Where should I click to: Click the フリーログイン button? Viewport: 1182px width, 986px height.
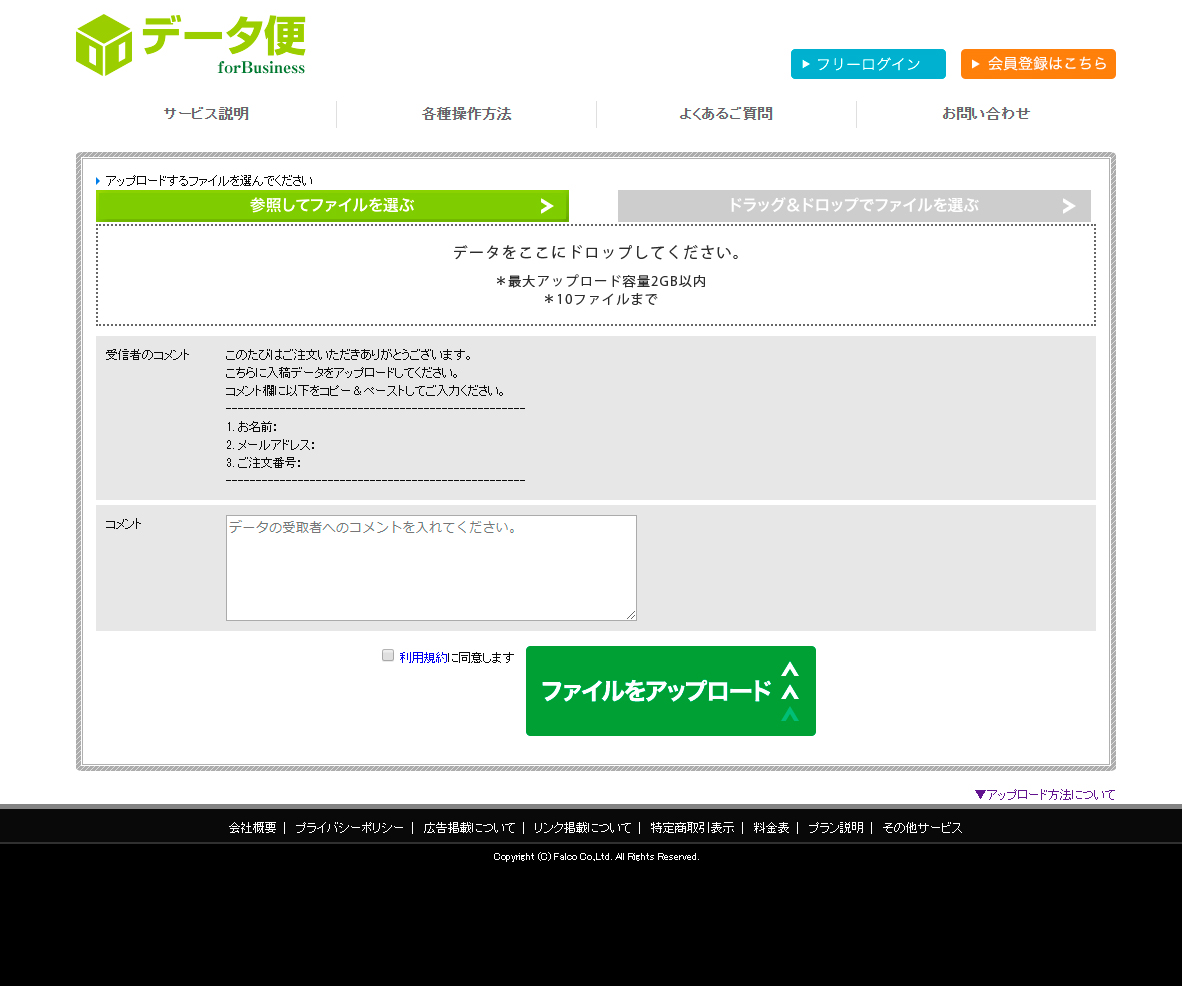point(868,64)
